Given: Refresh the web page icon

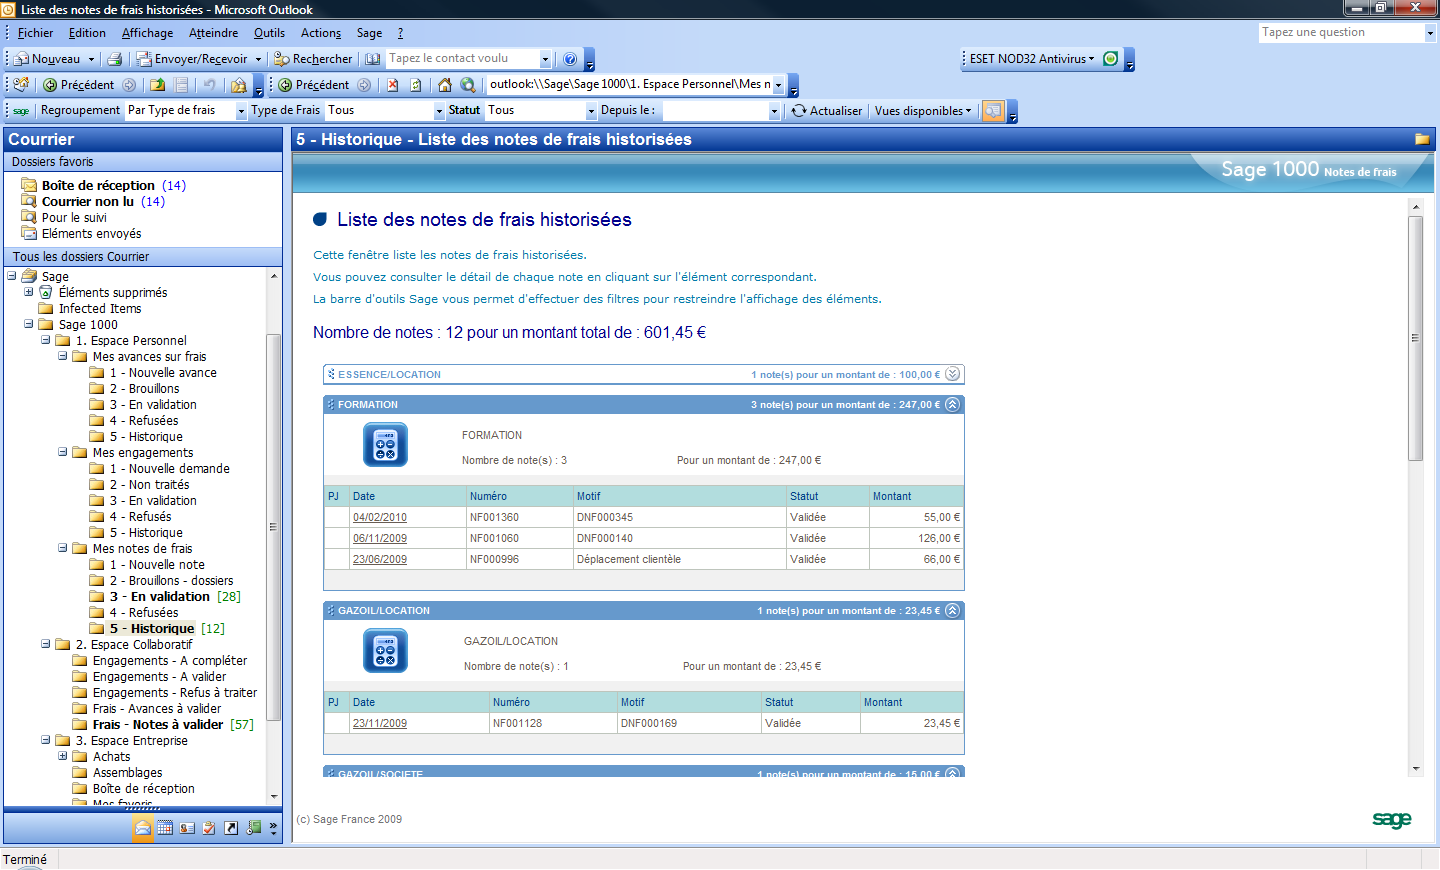Looking at the screenshot, I should click(x=416, y=85).
